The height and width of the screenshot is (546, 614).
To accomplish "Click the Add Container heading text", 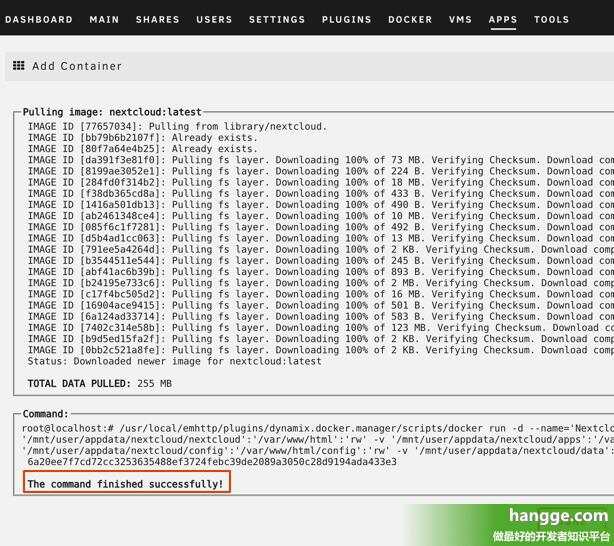I will tap(77, 66).
